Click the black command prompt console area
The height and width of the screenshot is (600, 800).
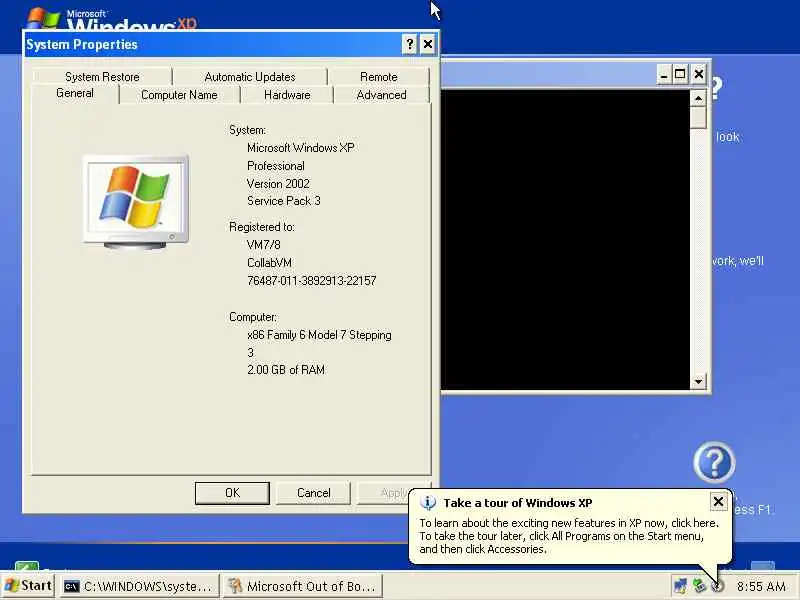pyautogui.click(x=565, y=240)
